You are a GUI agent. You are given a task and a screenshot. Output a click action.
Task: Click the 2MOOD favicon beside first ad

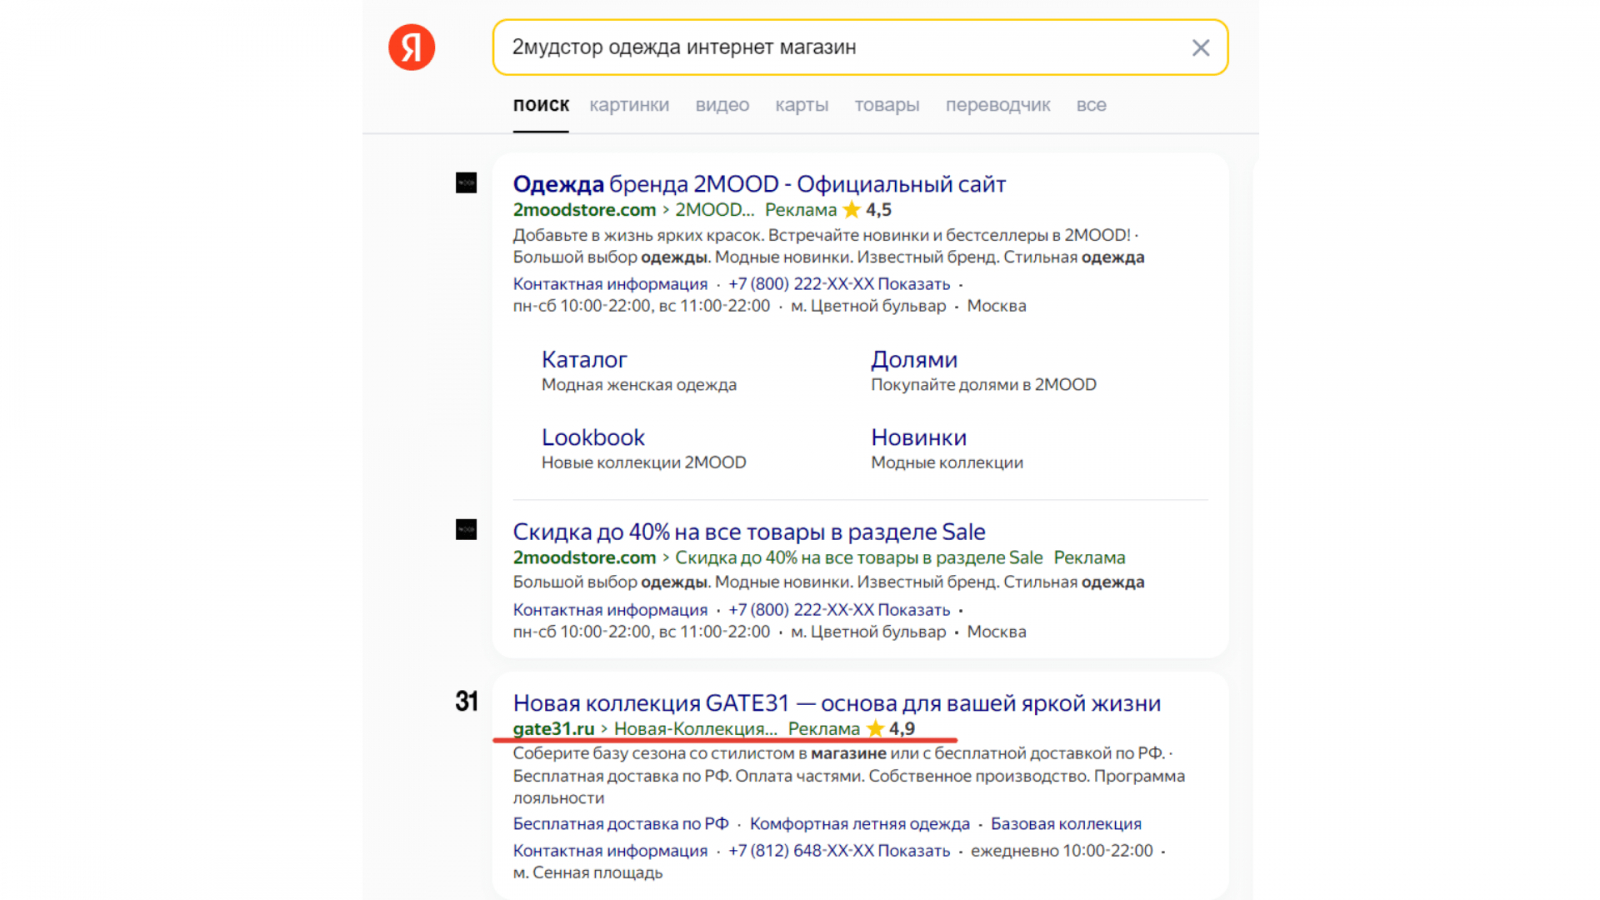pos(466,183)
